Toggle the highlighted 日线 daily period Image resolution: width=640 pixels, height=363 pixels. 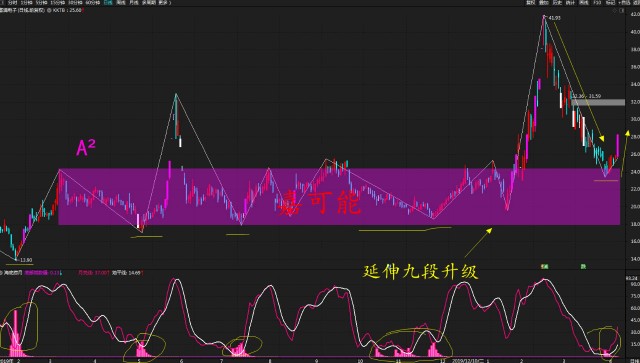(x=108, y=2)
